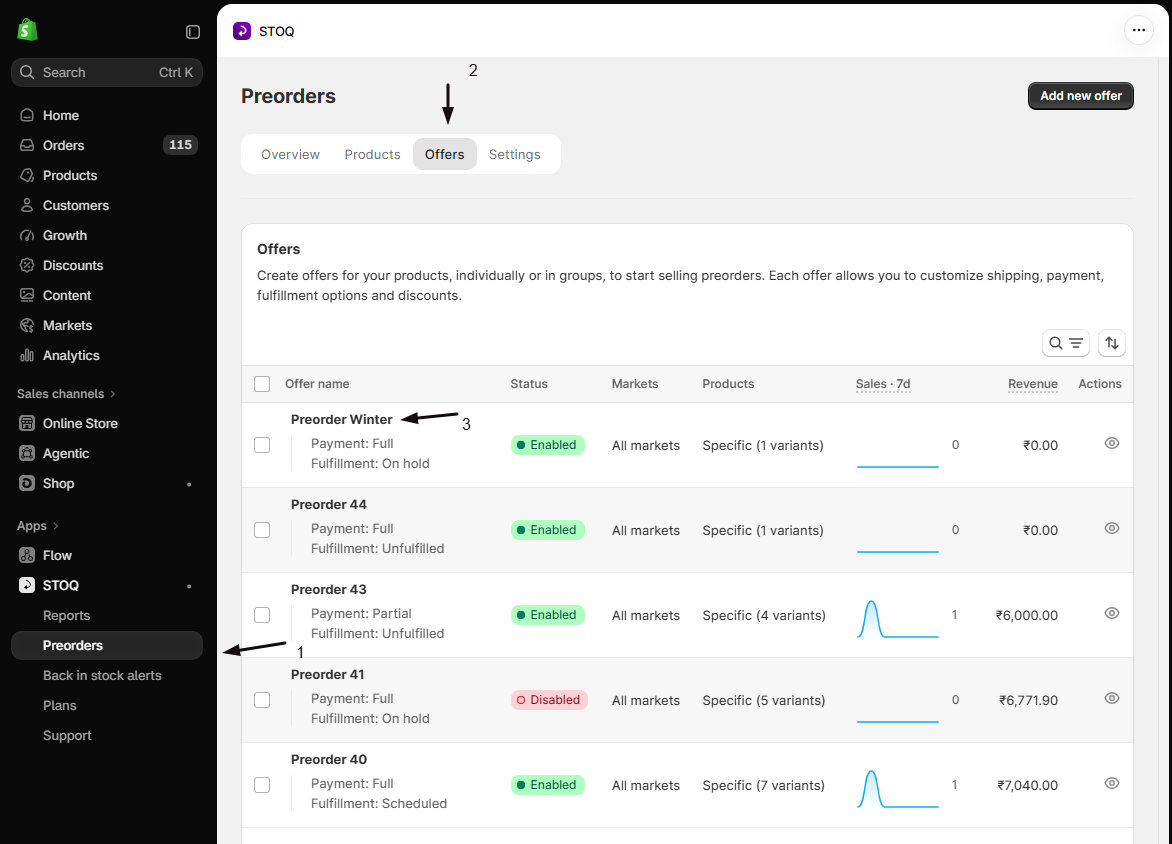Expand the Sales channels section

coord(67,394)
